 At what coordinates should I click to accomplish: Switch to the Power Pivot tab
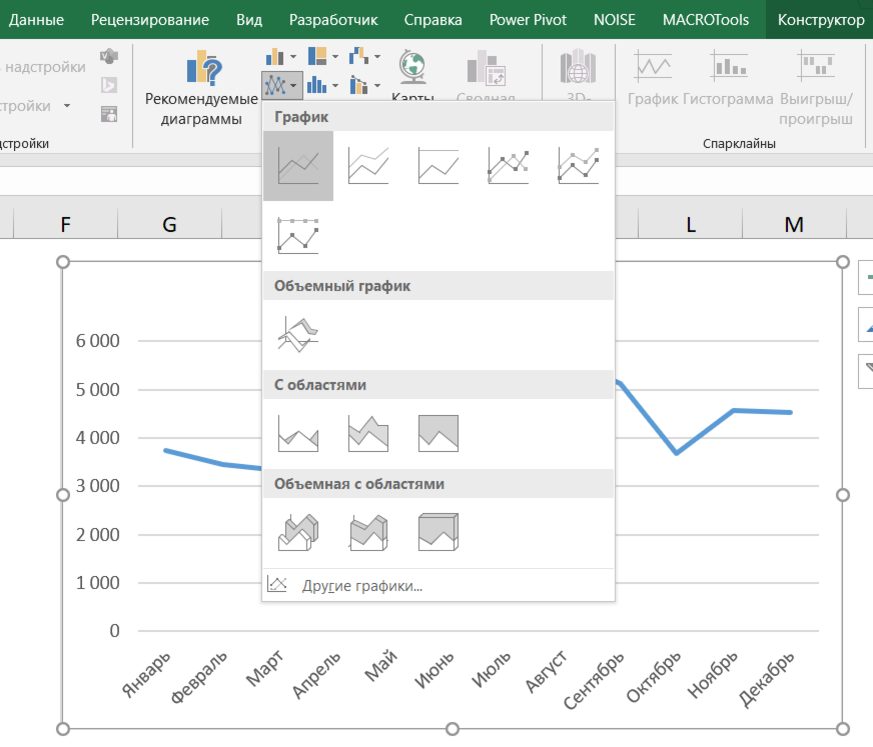point(527,19)
